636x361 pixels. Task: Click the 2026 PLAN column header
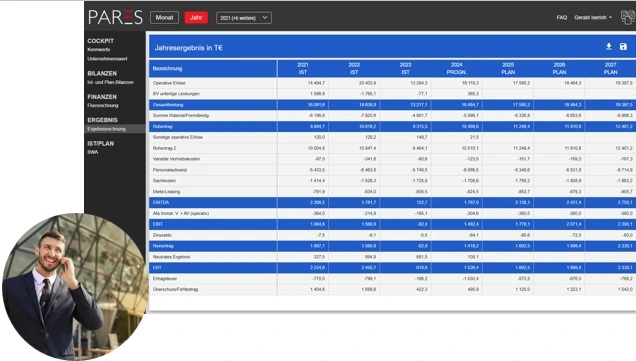tap(559, 69)
